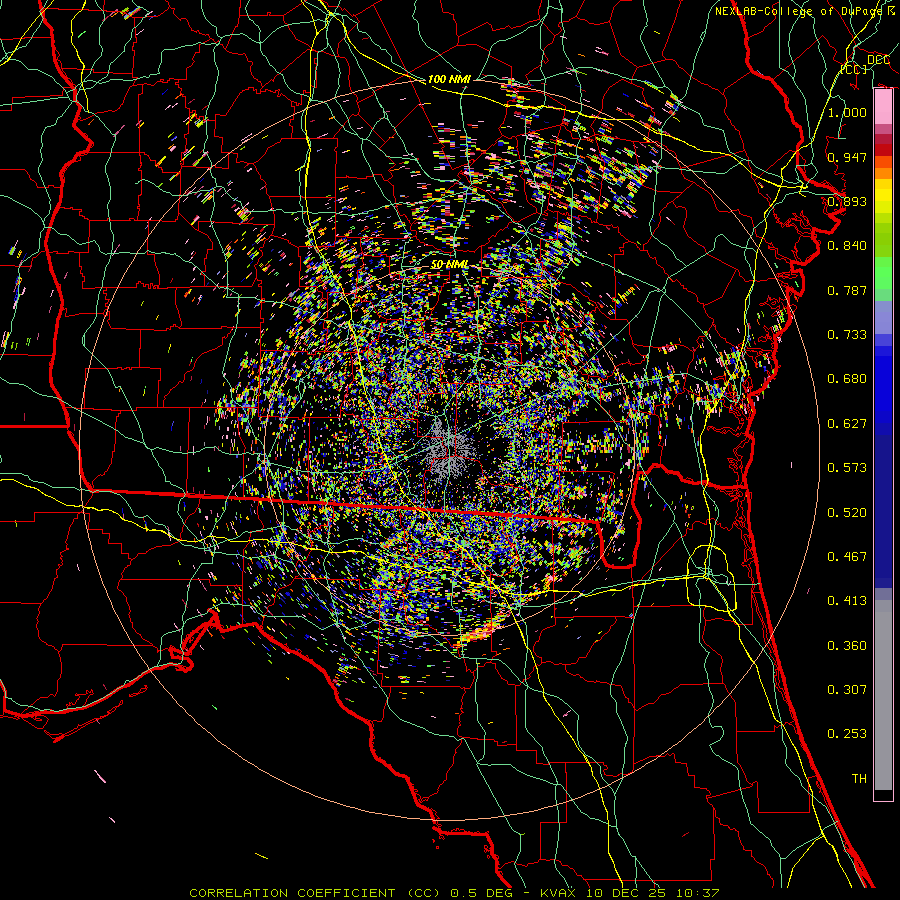Viewport: 900px width, 900px height.
Task: Click the 0.520 value on the color scale
Action: [x=847, y=513]
